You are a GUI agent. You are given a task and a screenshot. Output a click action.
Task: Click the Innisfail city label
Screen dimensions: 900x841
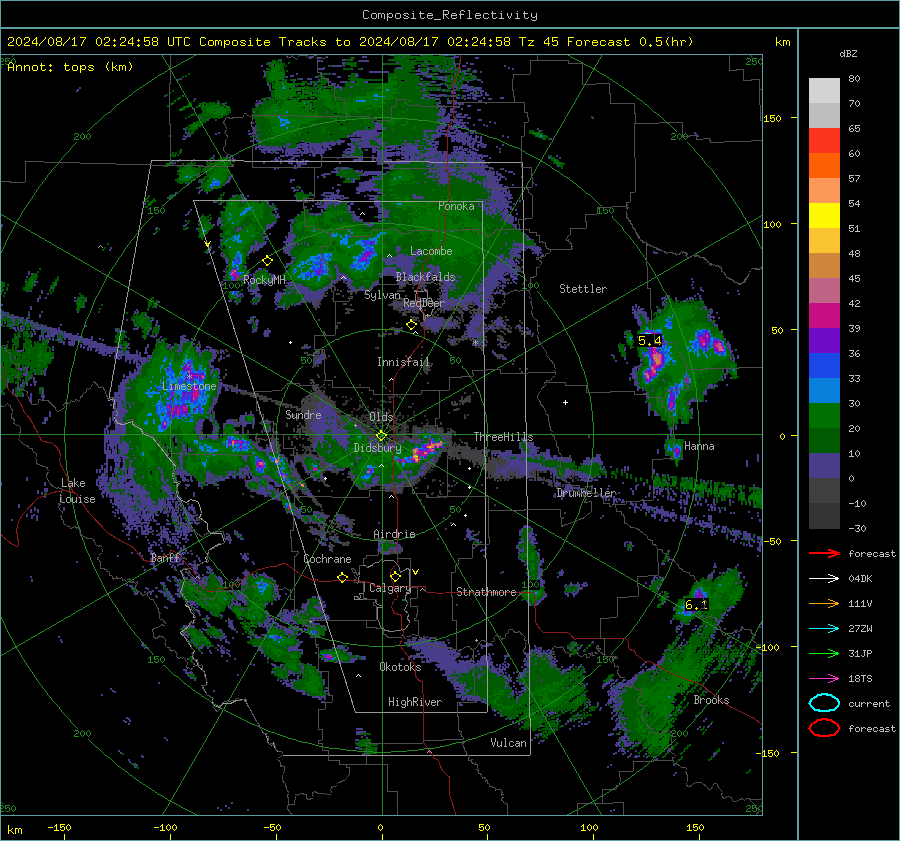point(404,362)
